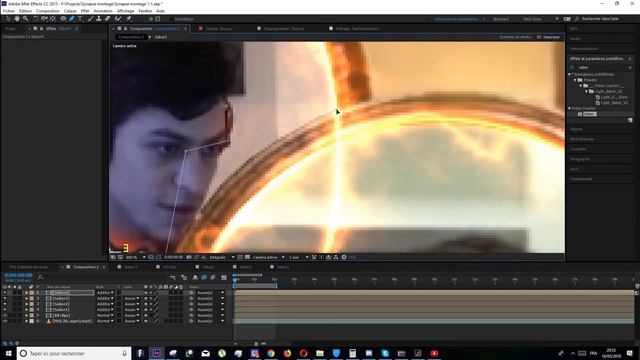This screenshot has width=640, height=360.
Task: Toggle the lock on the Composition viewer tab
Action: 125,29
